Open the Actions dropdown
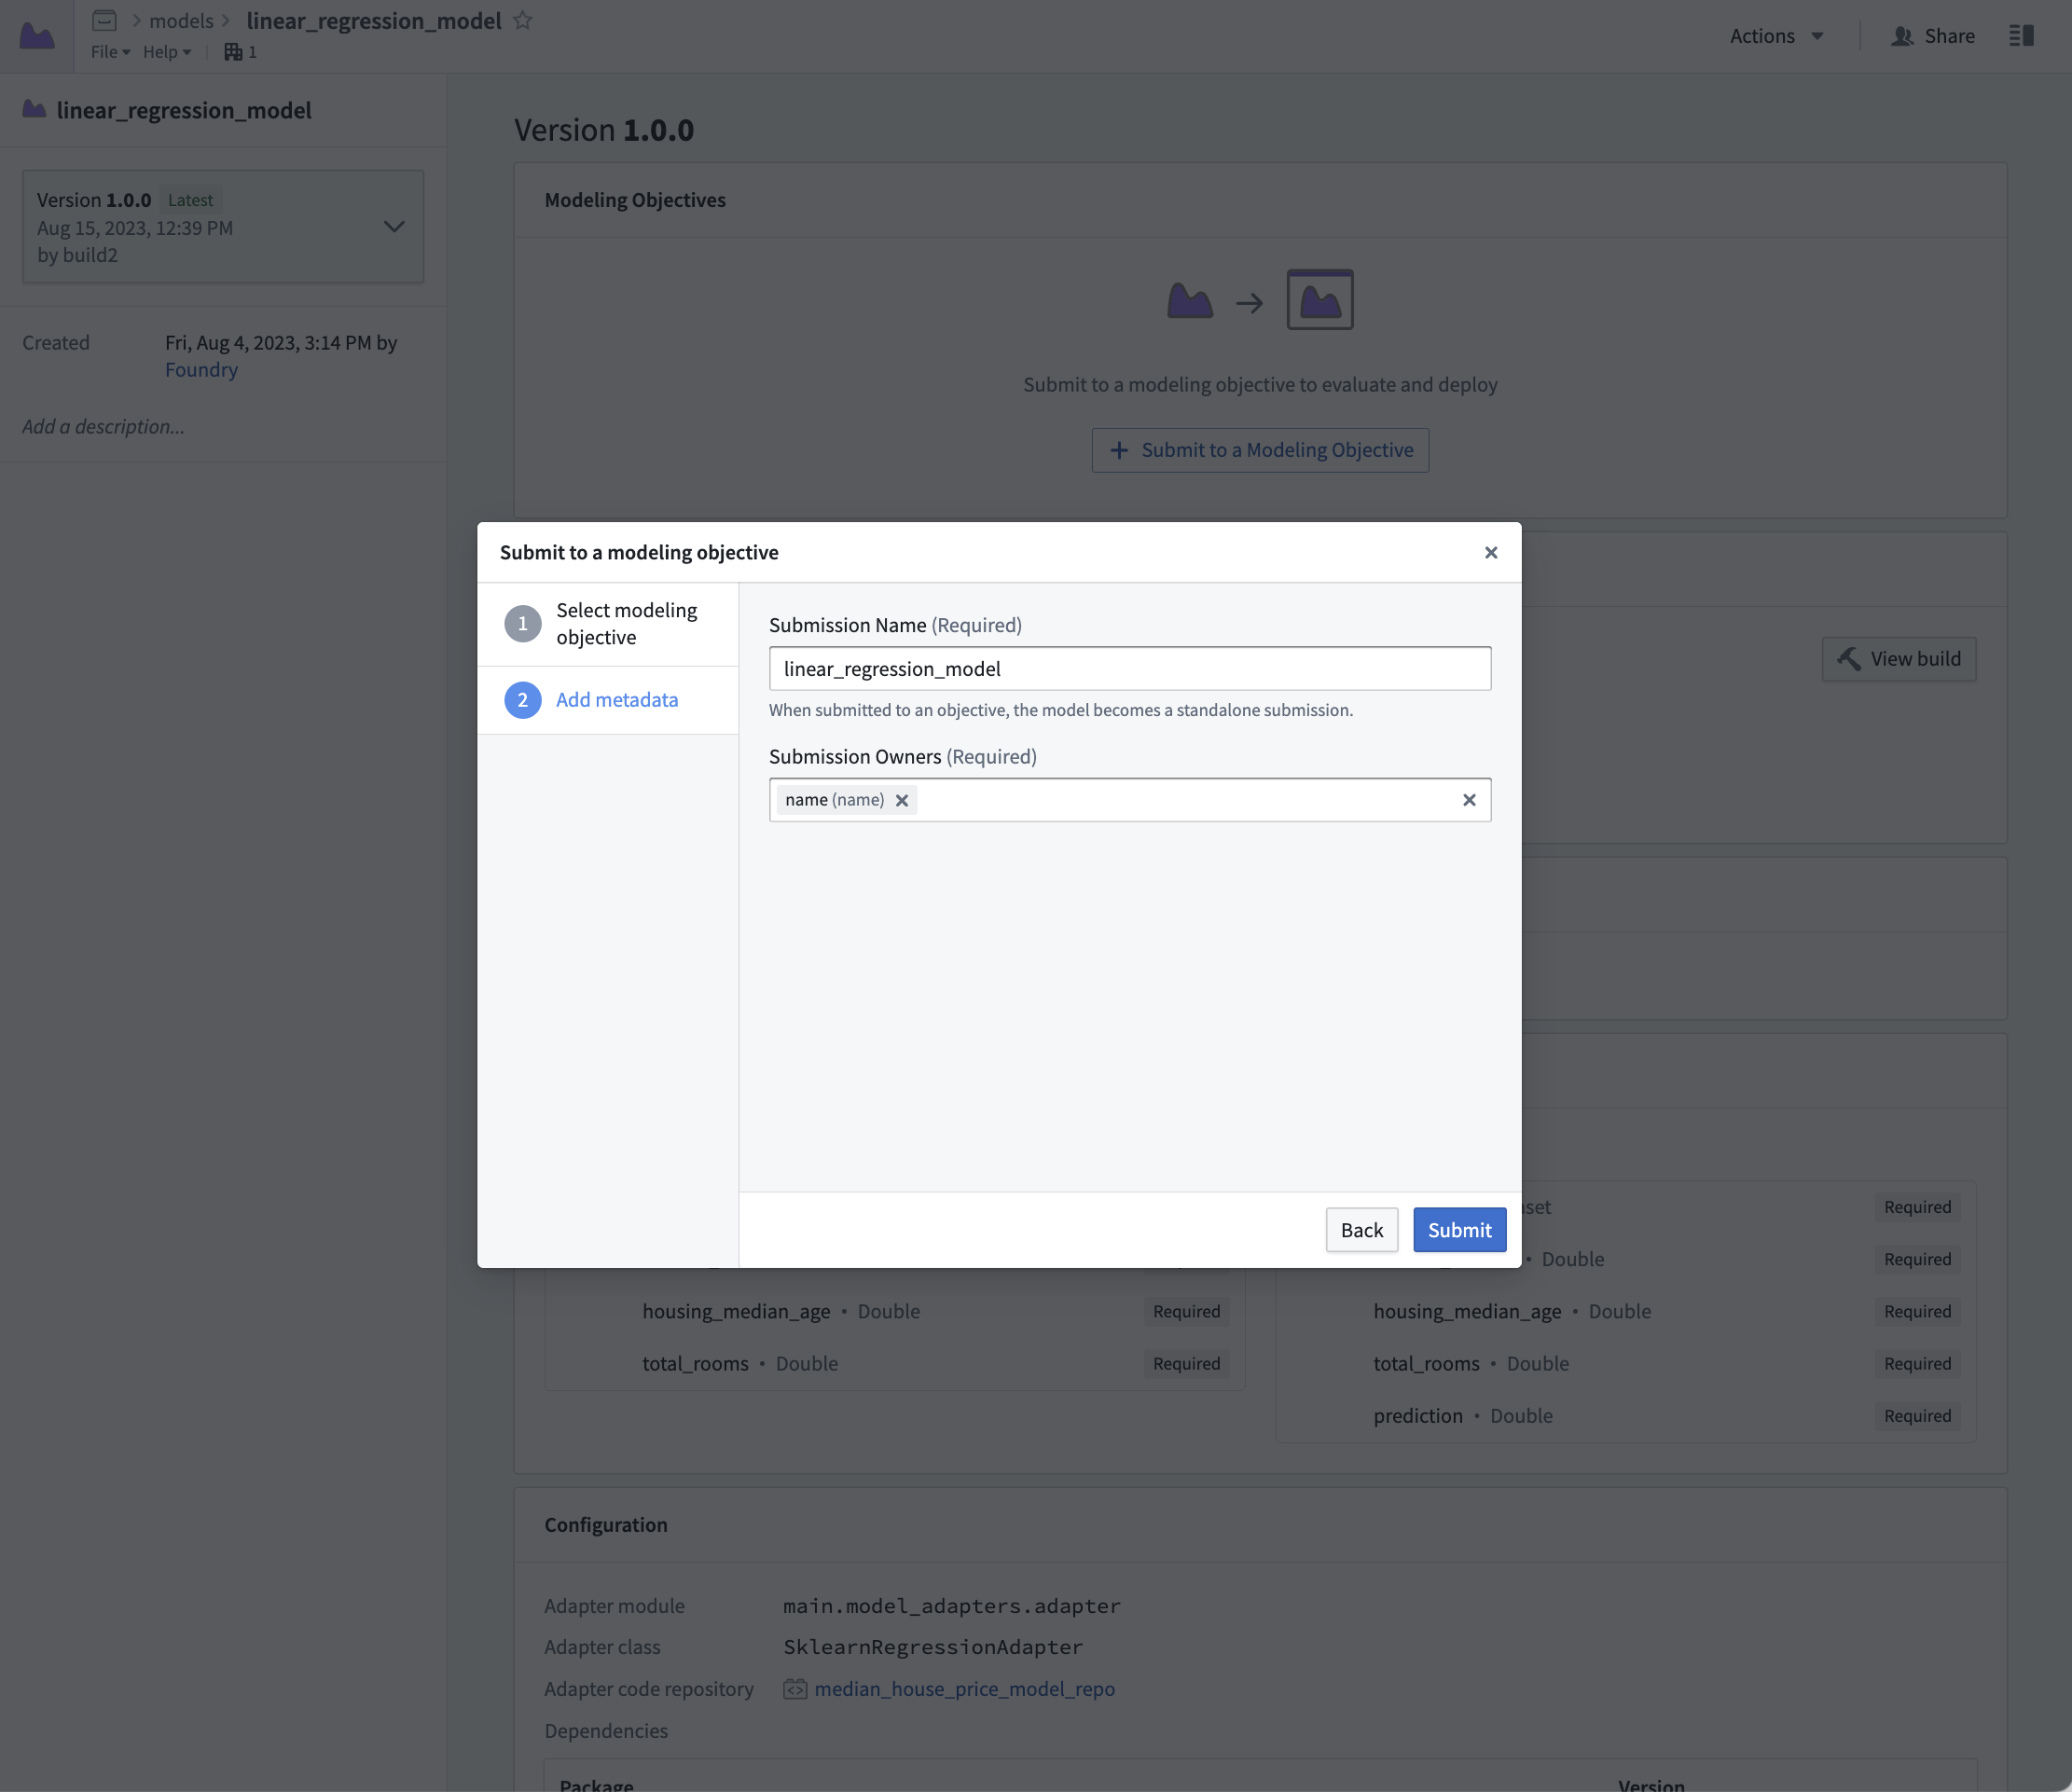 coord(1776,36)
